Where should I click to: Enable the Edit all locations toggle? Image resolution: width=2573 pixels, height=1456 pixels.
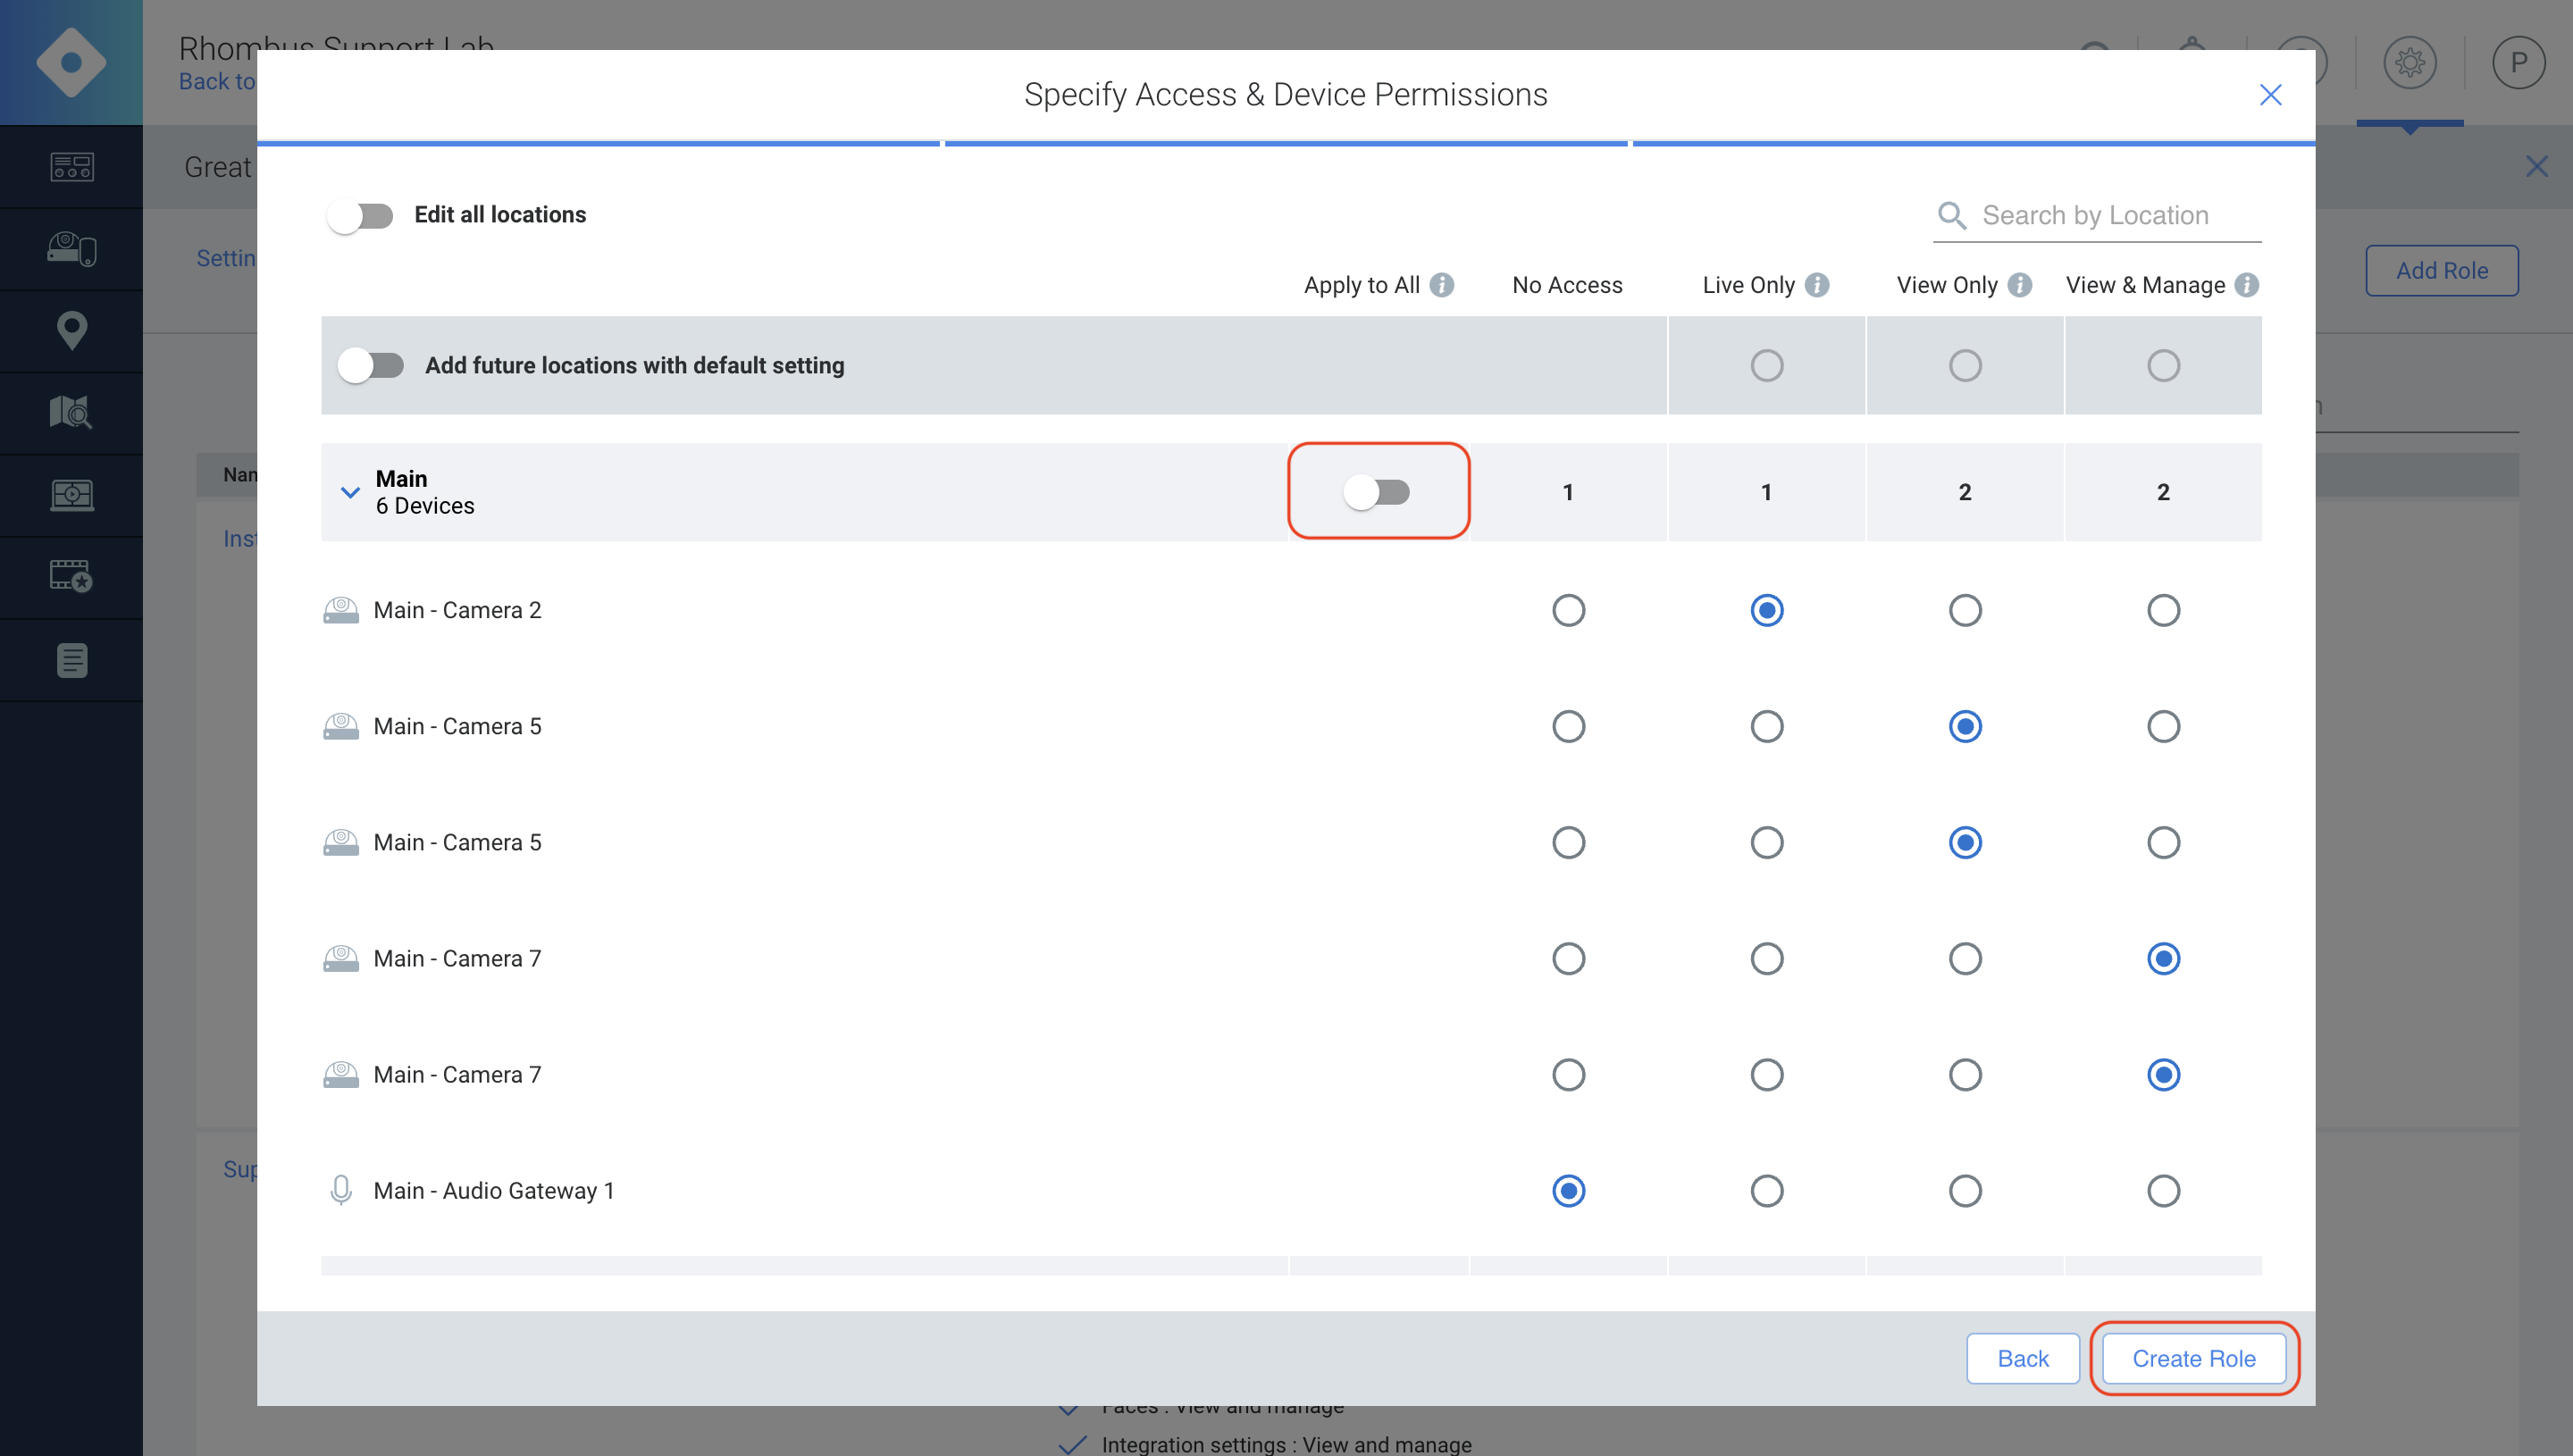click(362, 215)
